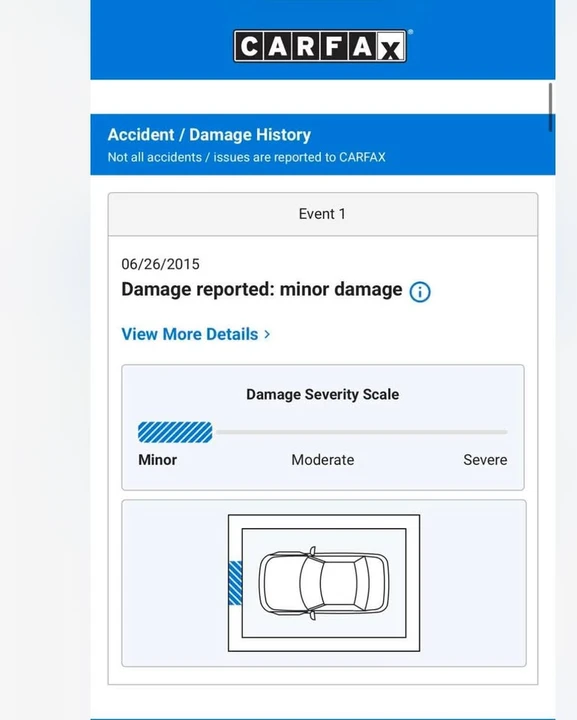Open the View More Details link

coord(196,334)
